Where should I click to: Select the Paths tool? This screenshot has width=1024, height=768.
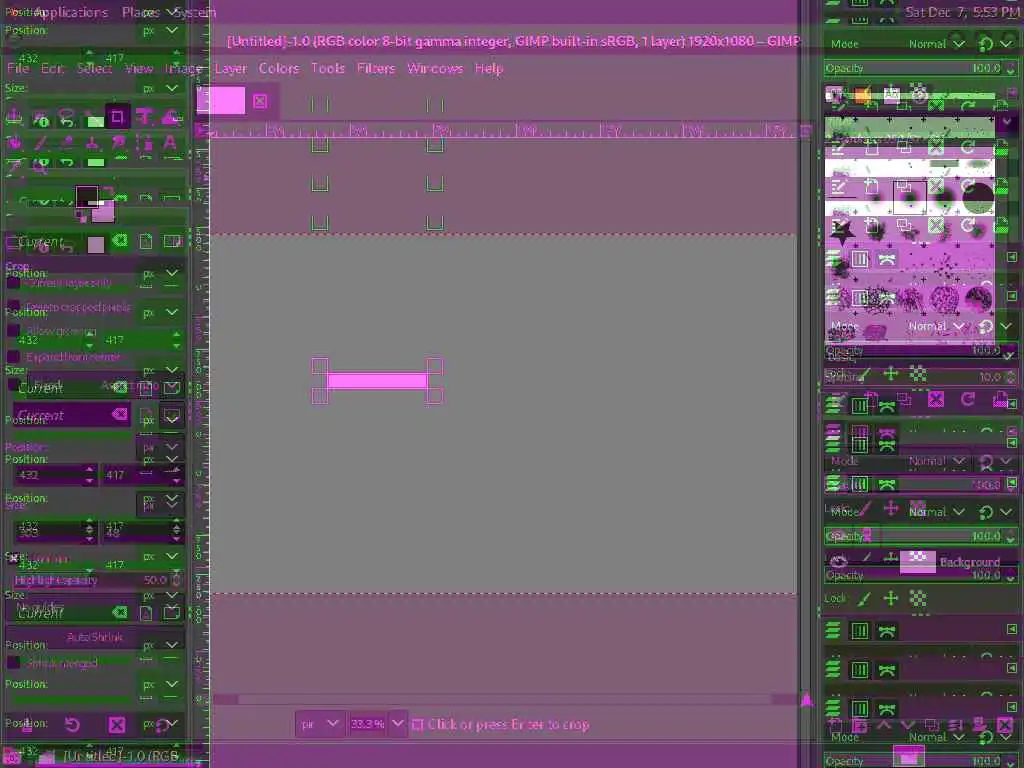pos(144,142)
